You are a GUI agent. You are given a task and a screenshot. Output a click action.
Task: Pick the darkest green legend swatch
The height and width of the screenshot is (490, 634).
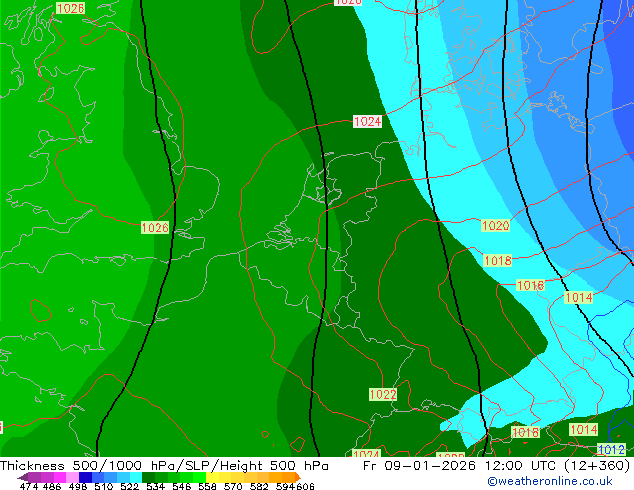(148, 477)
